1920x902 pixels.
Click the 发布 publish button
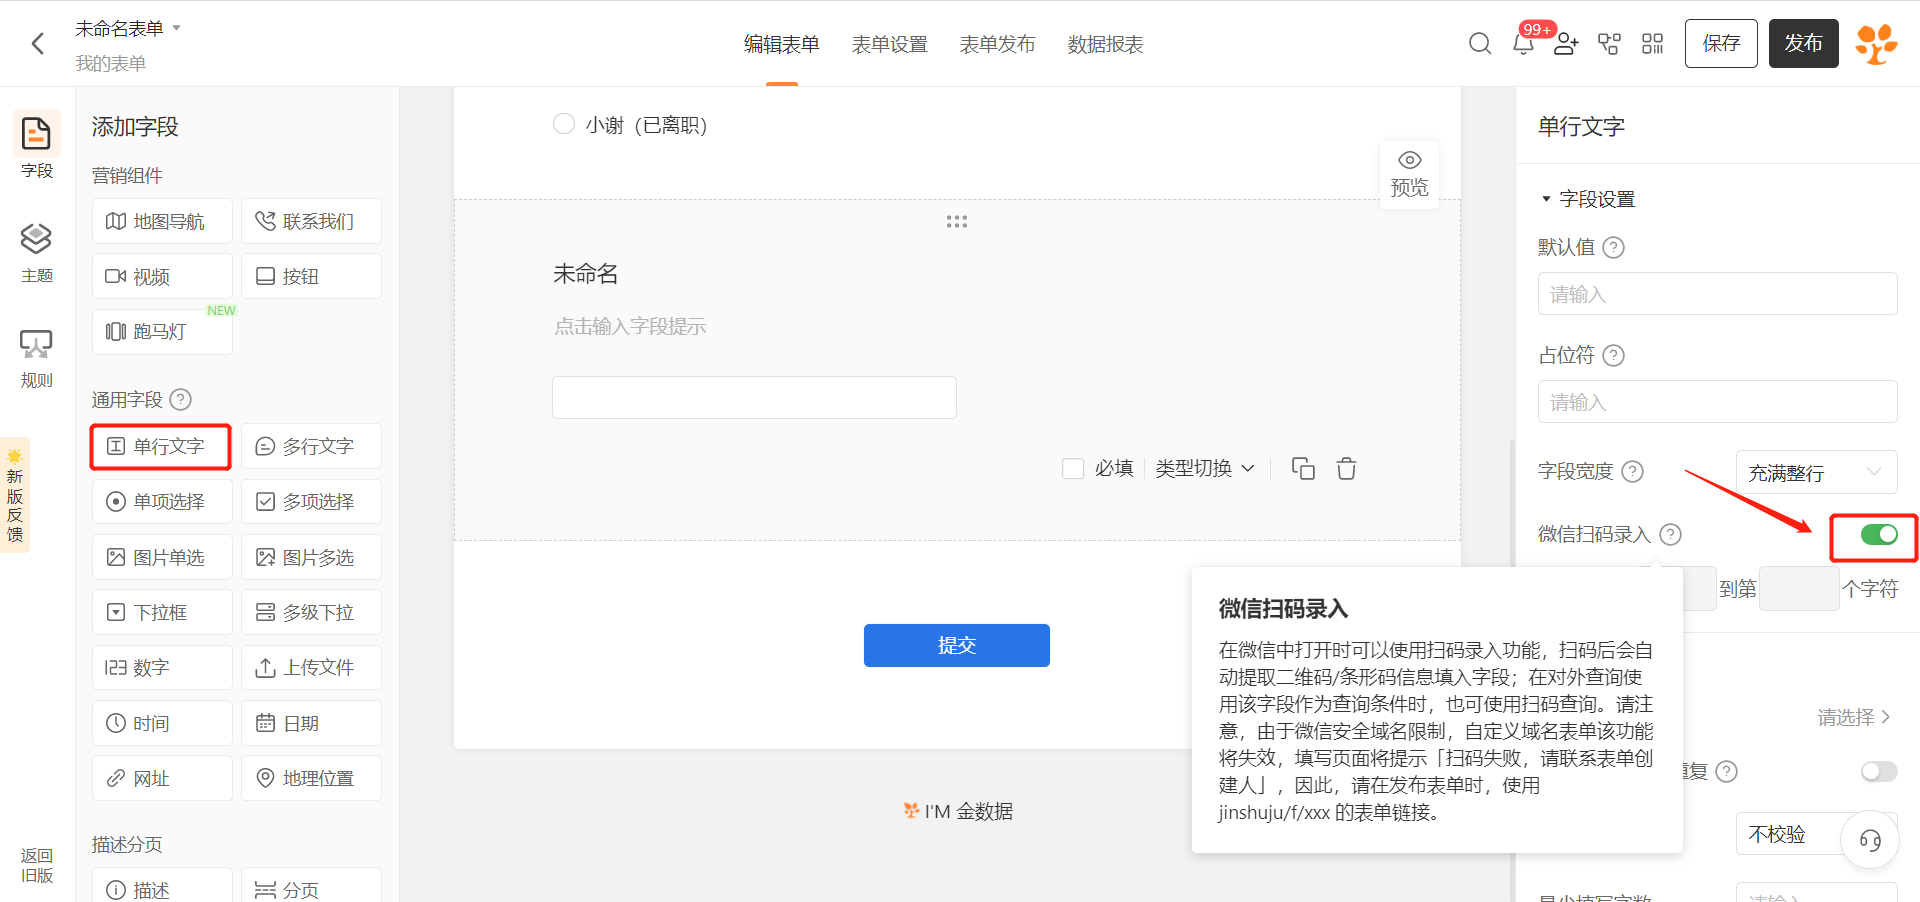click(1804, 44)
